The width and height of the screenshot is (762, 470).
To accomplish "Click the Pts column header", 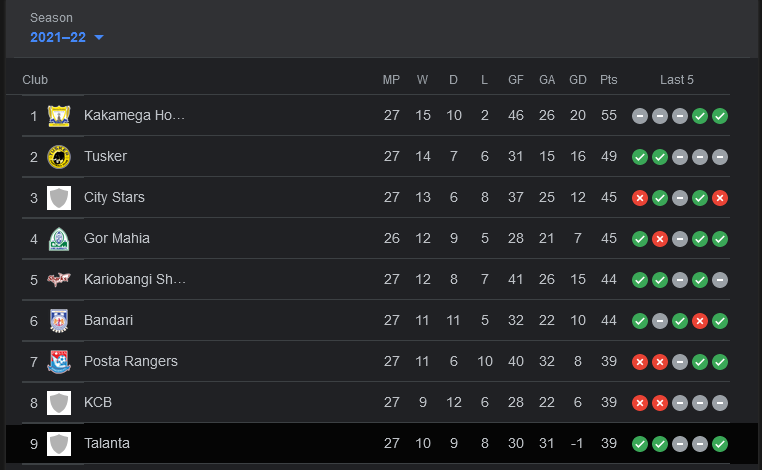I will 608,80.
